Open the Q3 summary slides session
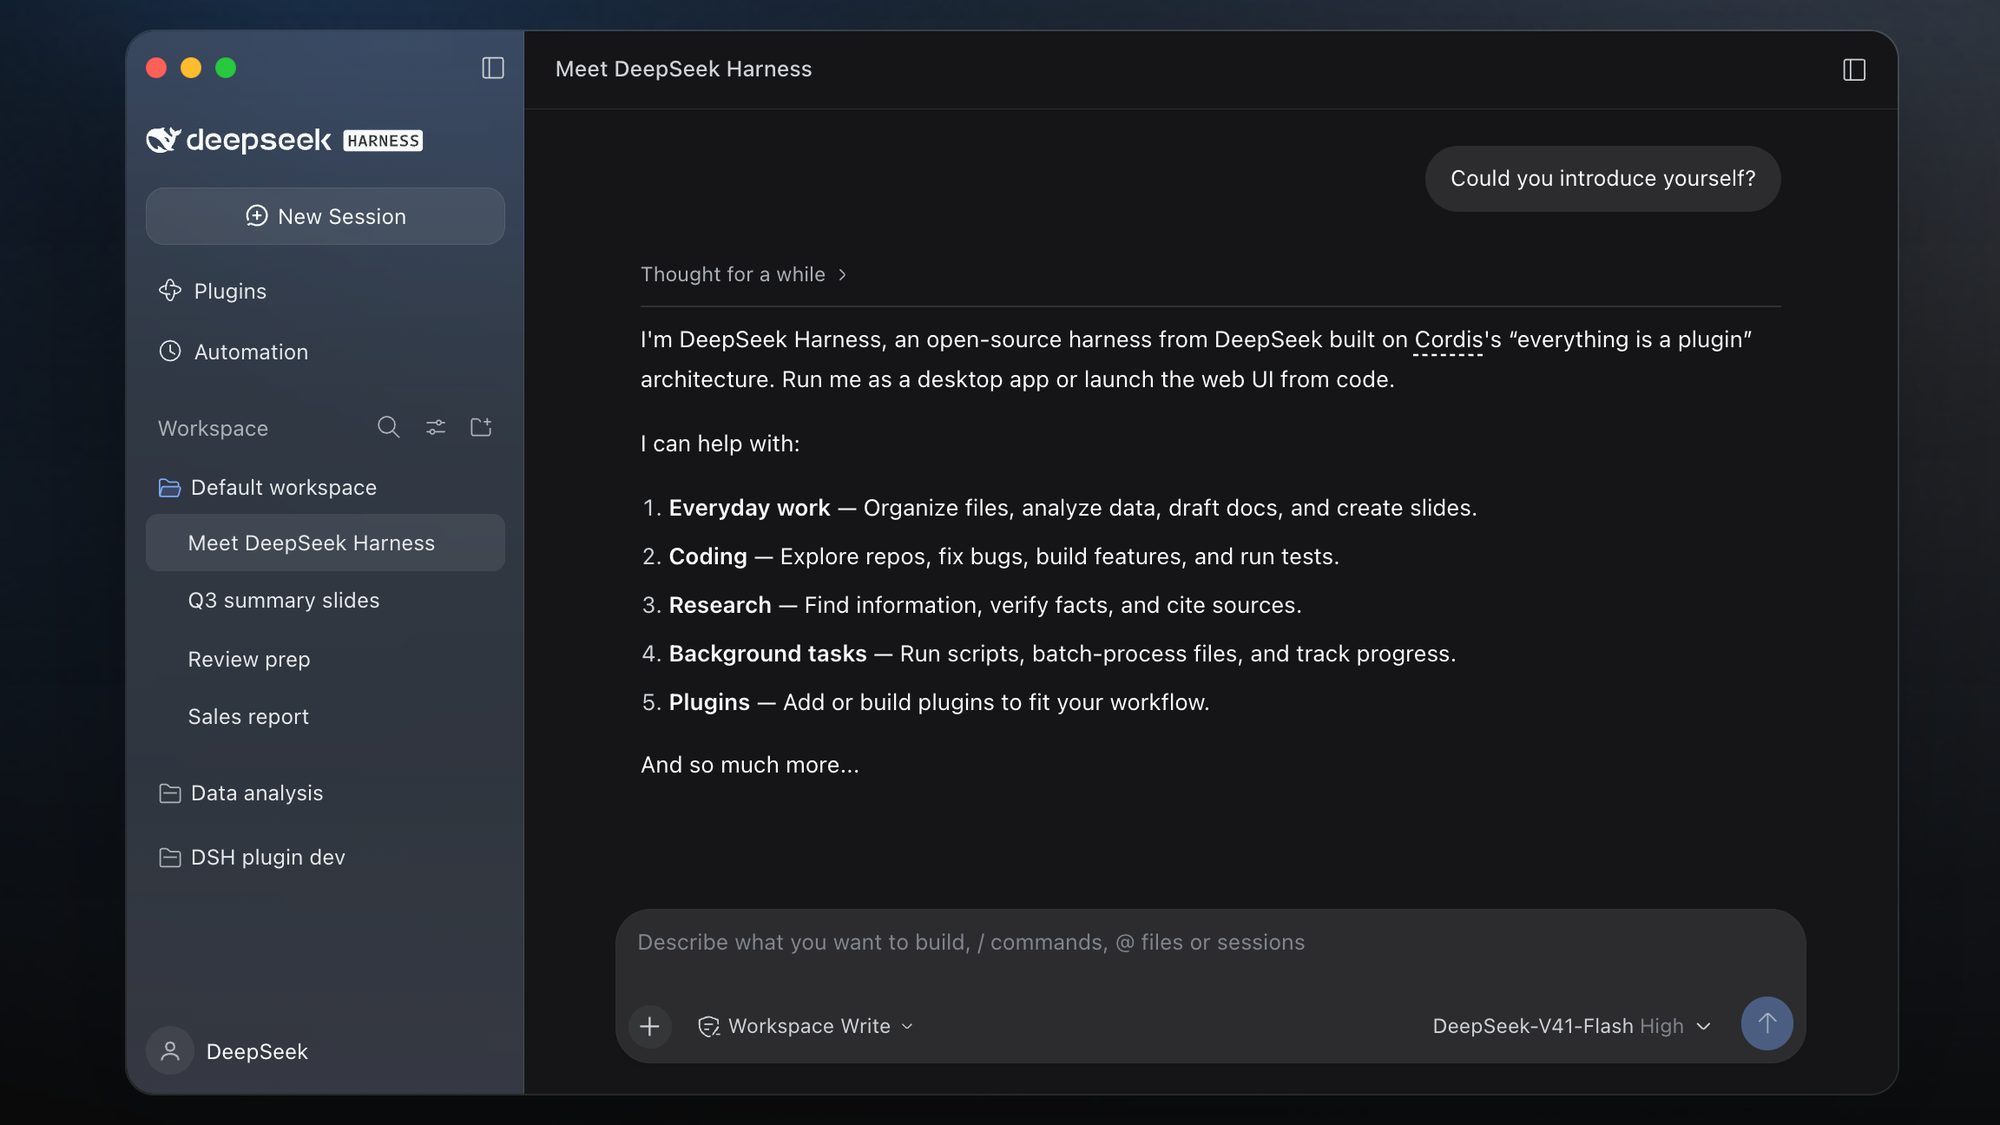The width and height of the screenshot is (2000, 1125). pos(284,600)
